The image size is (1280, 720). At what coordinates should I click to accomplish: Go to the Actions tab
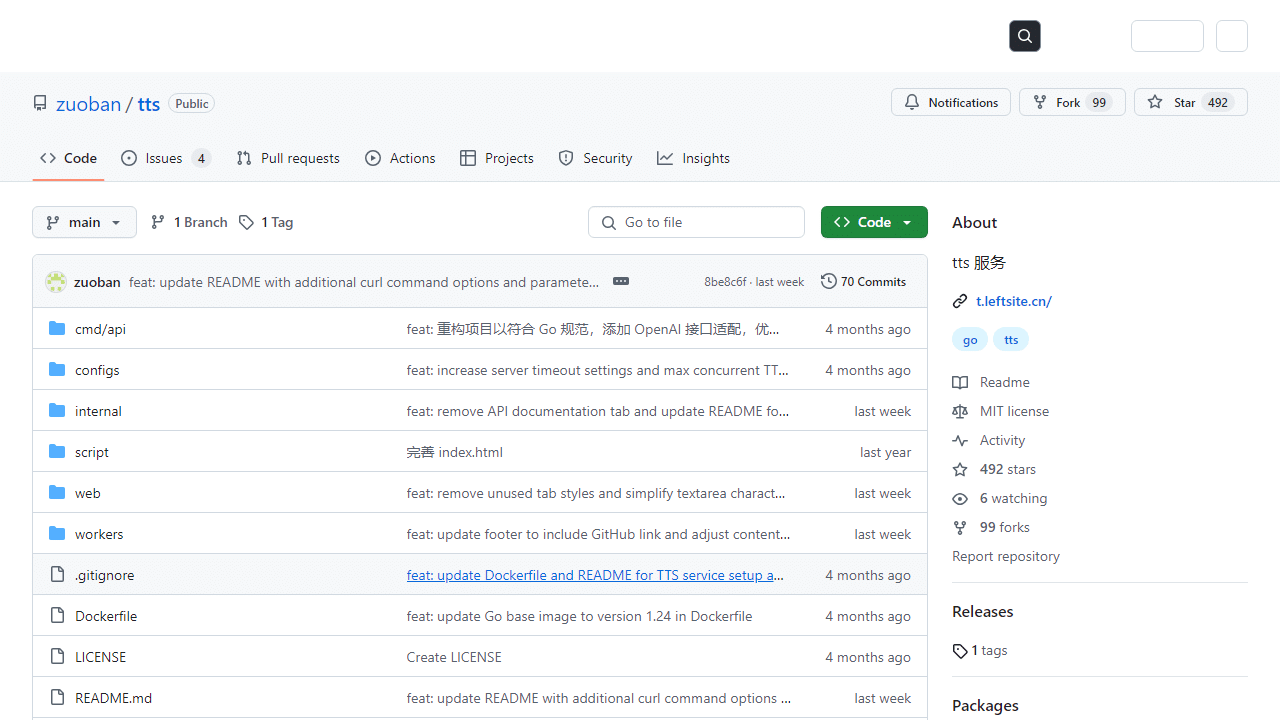coord(400,158)
